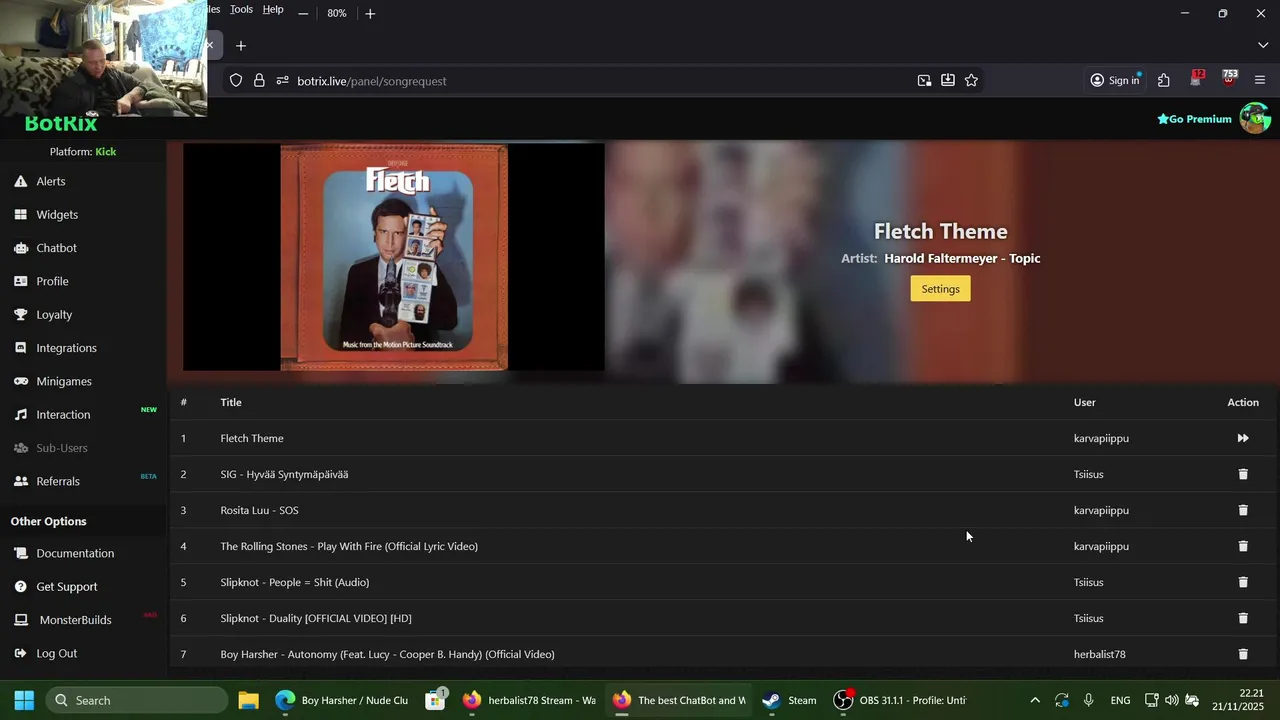Image resolution: width=1280 pixels, height=720 pixels.
Task: Sign in to the Firefox account
Action: (1115, 81)
